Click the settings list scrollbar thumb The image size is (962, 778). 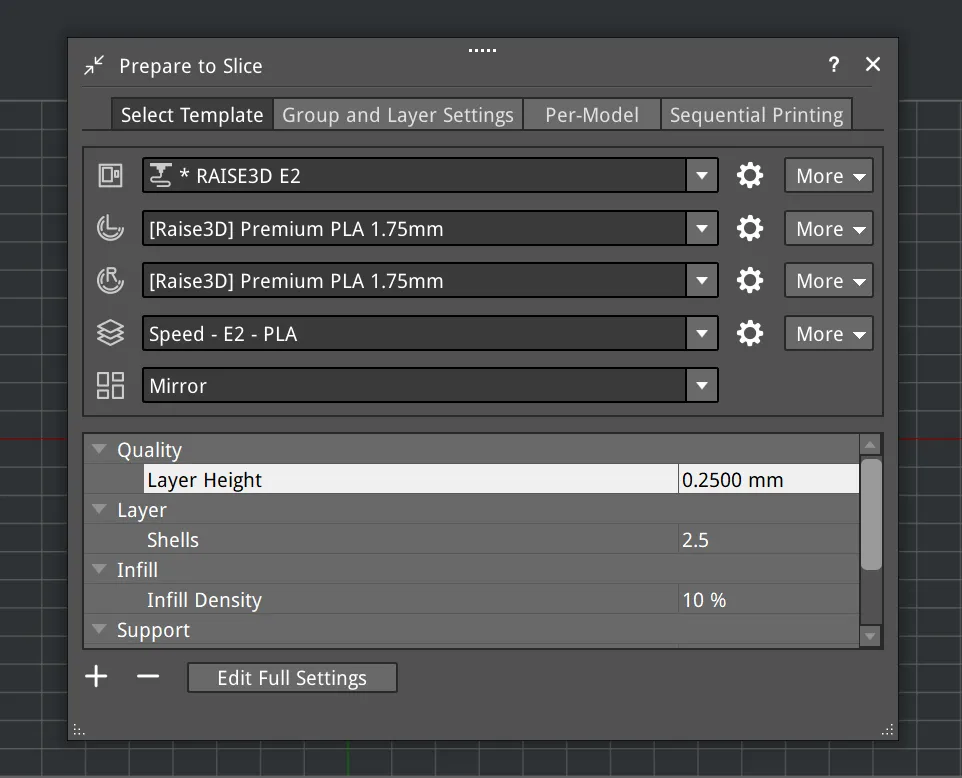tap(871, 514)
